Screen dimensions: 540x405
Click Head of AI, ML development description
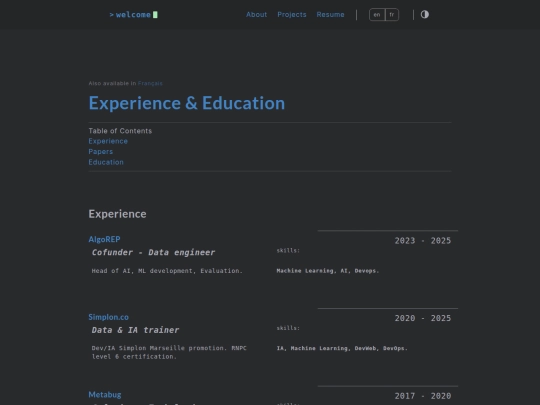click(x=167, y=271)
